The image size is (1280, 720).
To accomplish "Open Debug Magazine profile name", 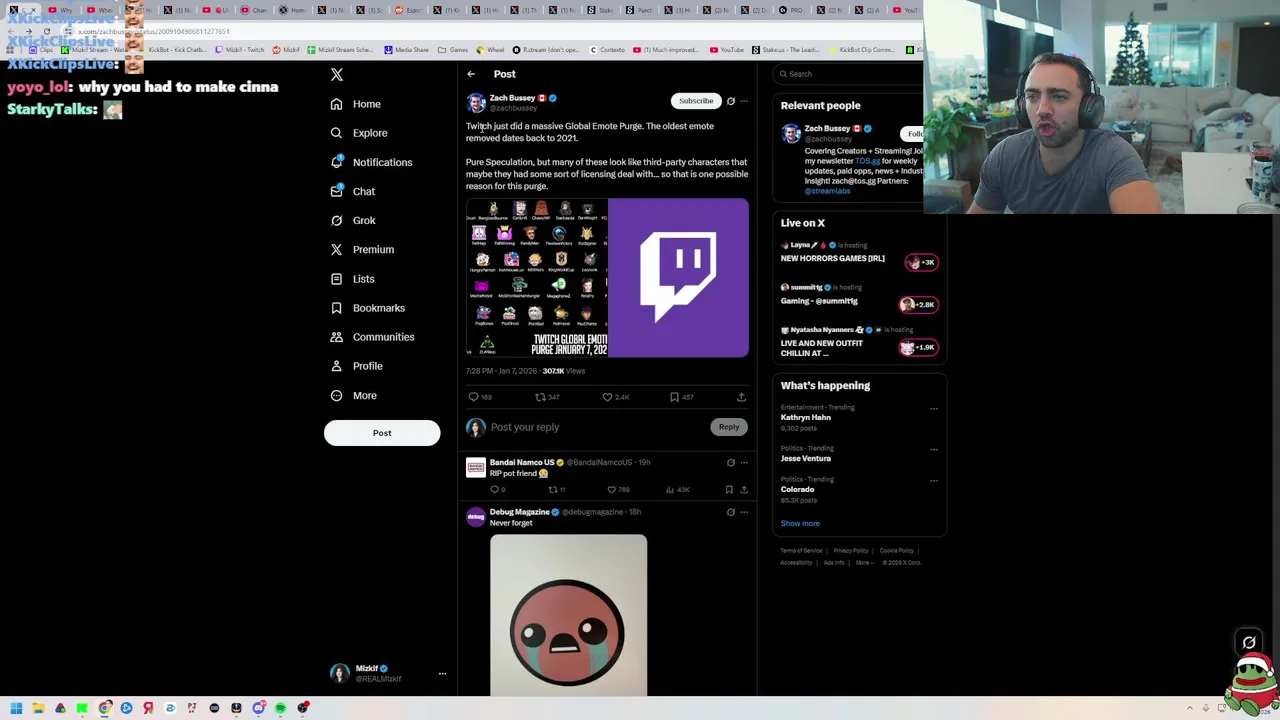I will [x=519, y=512].
